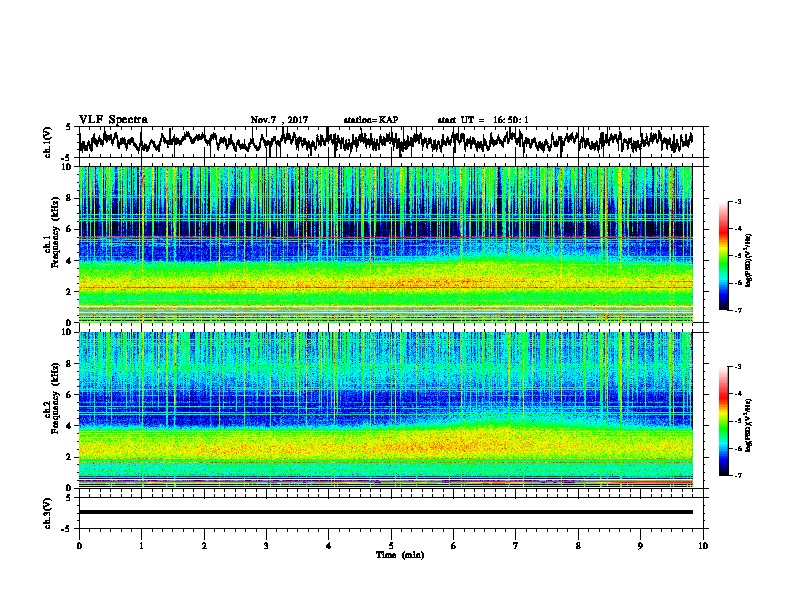Click the '5' tick on Time axis
Viewport: 792px width, 612px height.
(391, 546)
